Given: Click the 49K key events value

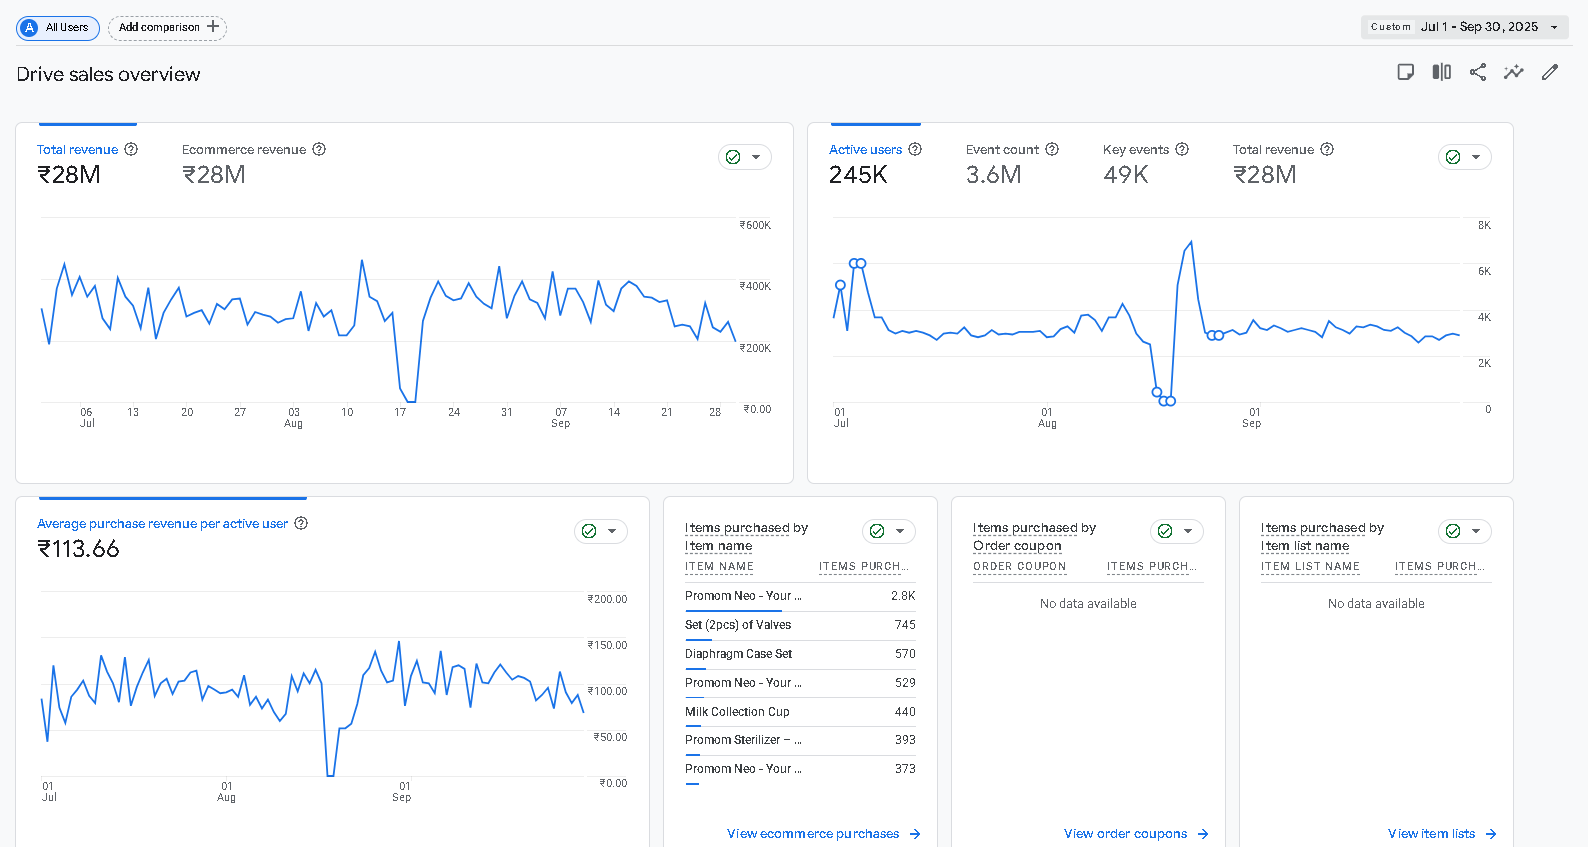Looking at the screenshot, I should click(1125, 175).
